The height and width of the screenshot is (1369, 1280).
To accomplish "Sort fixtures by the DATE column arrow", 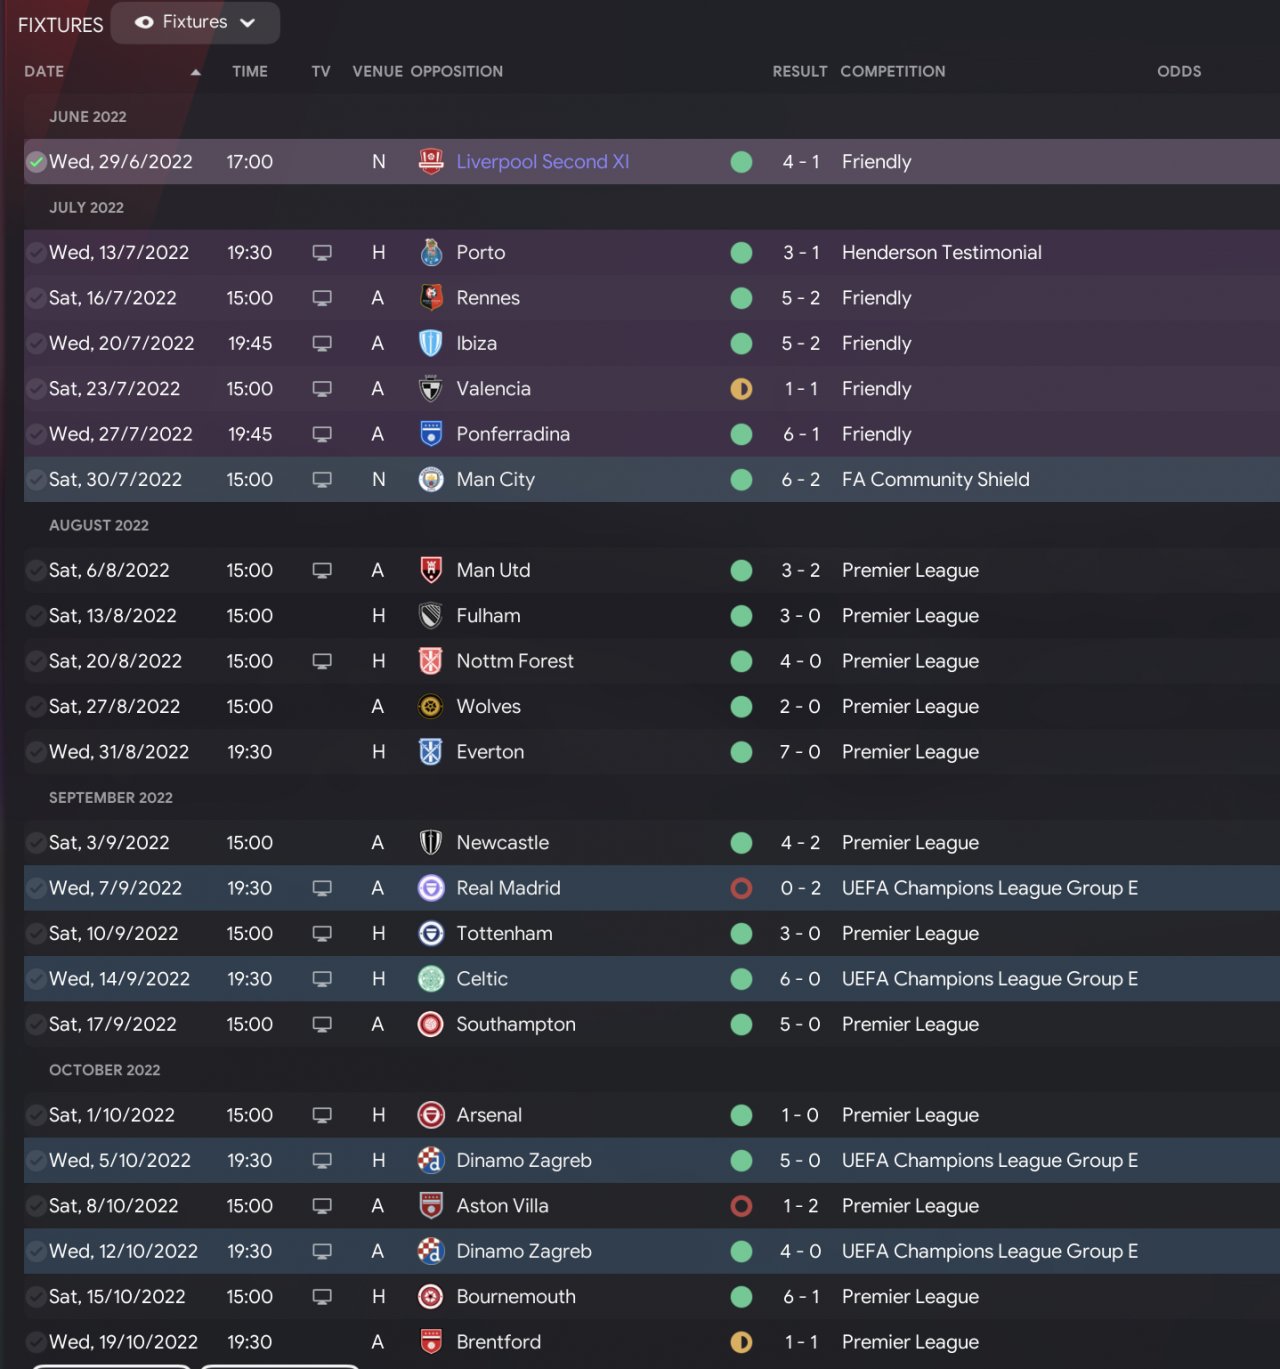I will (195, 72).
